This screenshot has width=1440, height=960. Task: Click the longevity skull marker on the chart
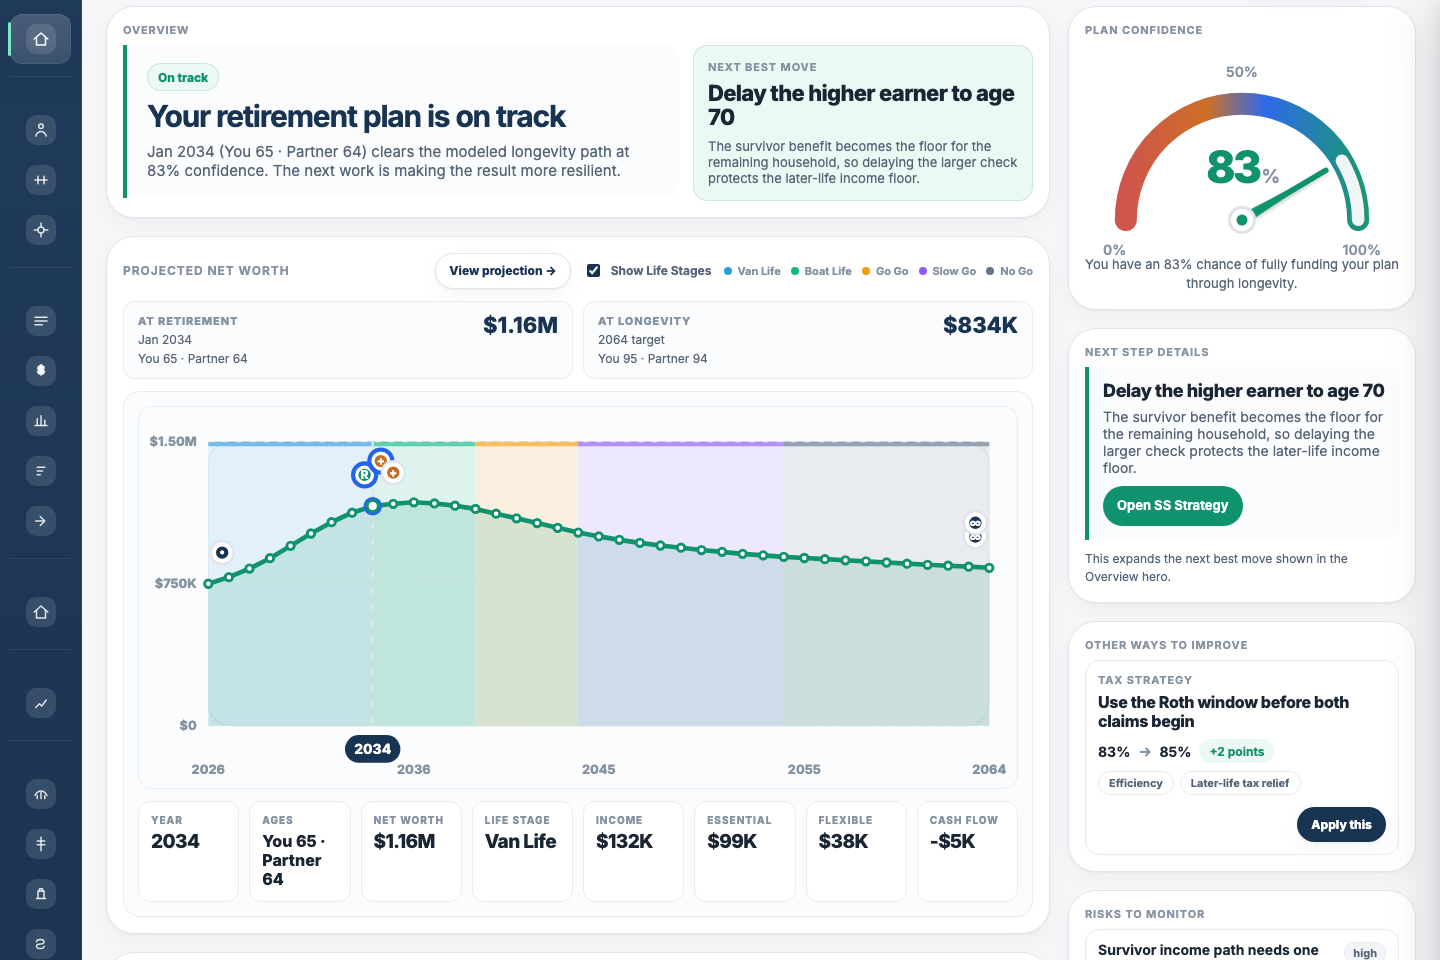974,522
